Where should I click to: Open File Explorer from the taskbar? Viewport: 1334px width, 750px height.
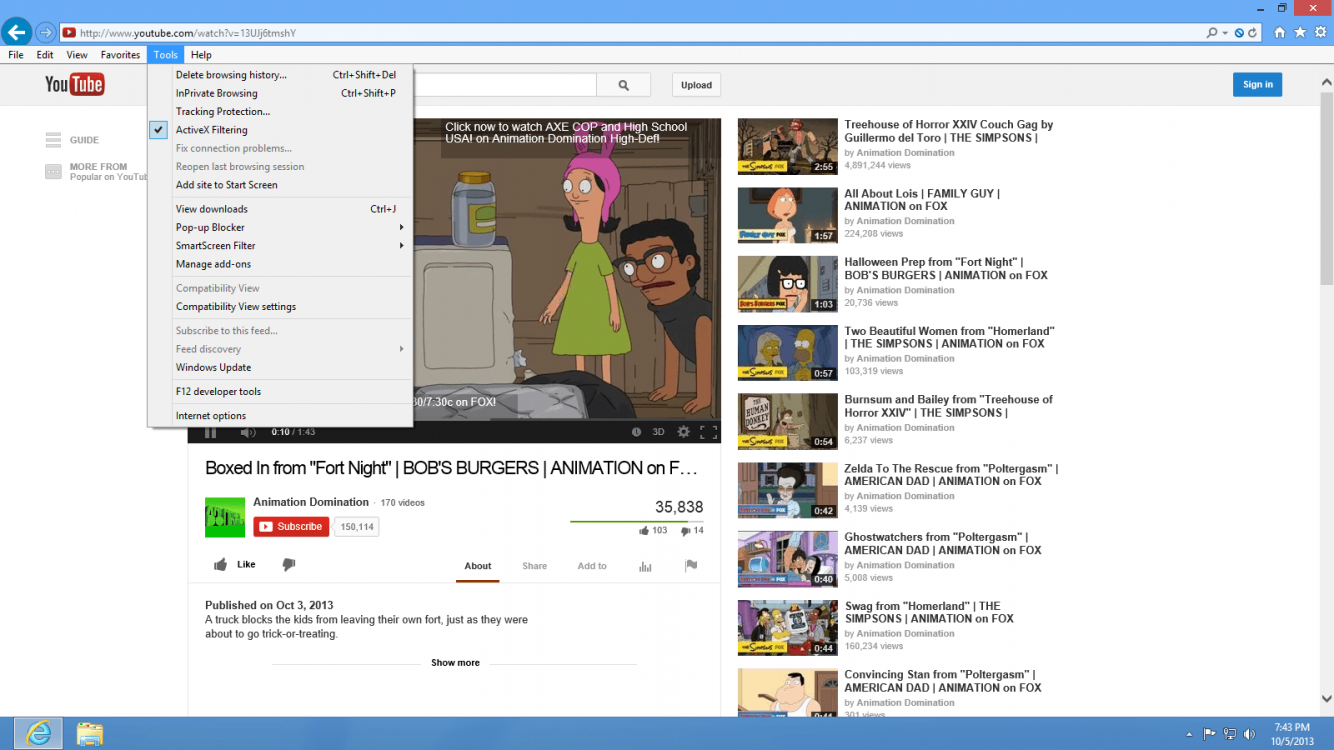point(89,733)
